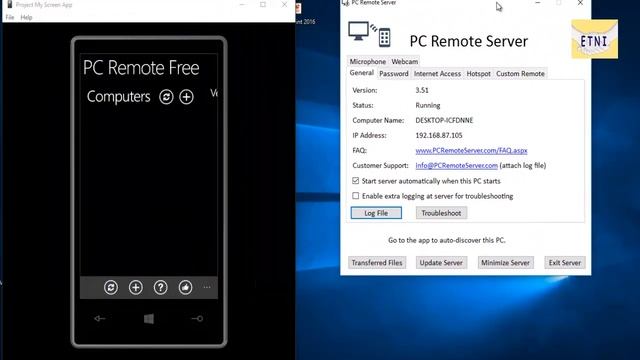
Task: Switch to the Microphone tab
Action: pos(368,61)
